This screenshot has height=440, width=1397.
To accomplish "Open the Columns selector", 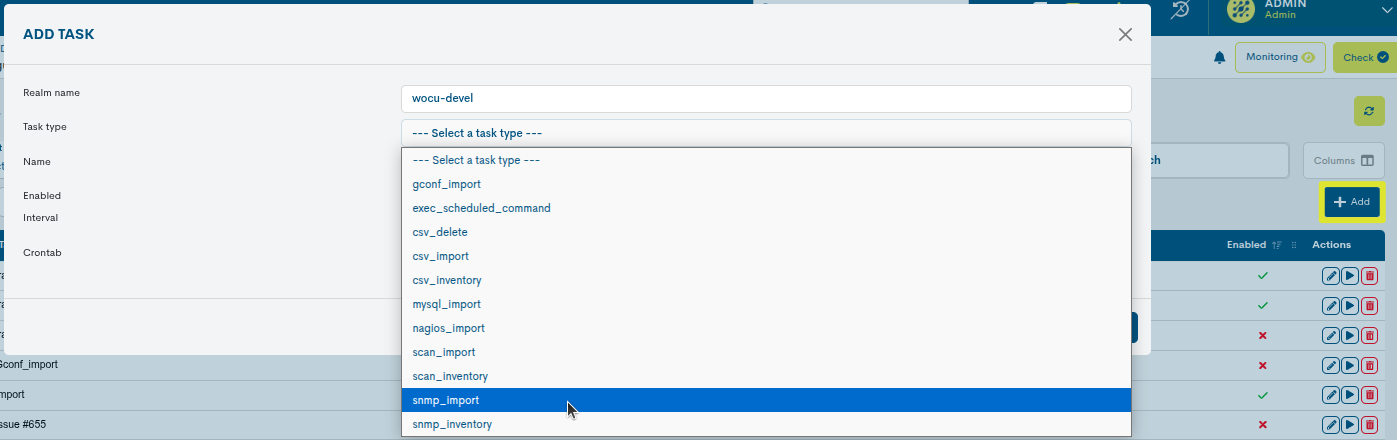I will click(x=1343, y=161).
